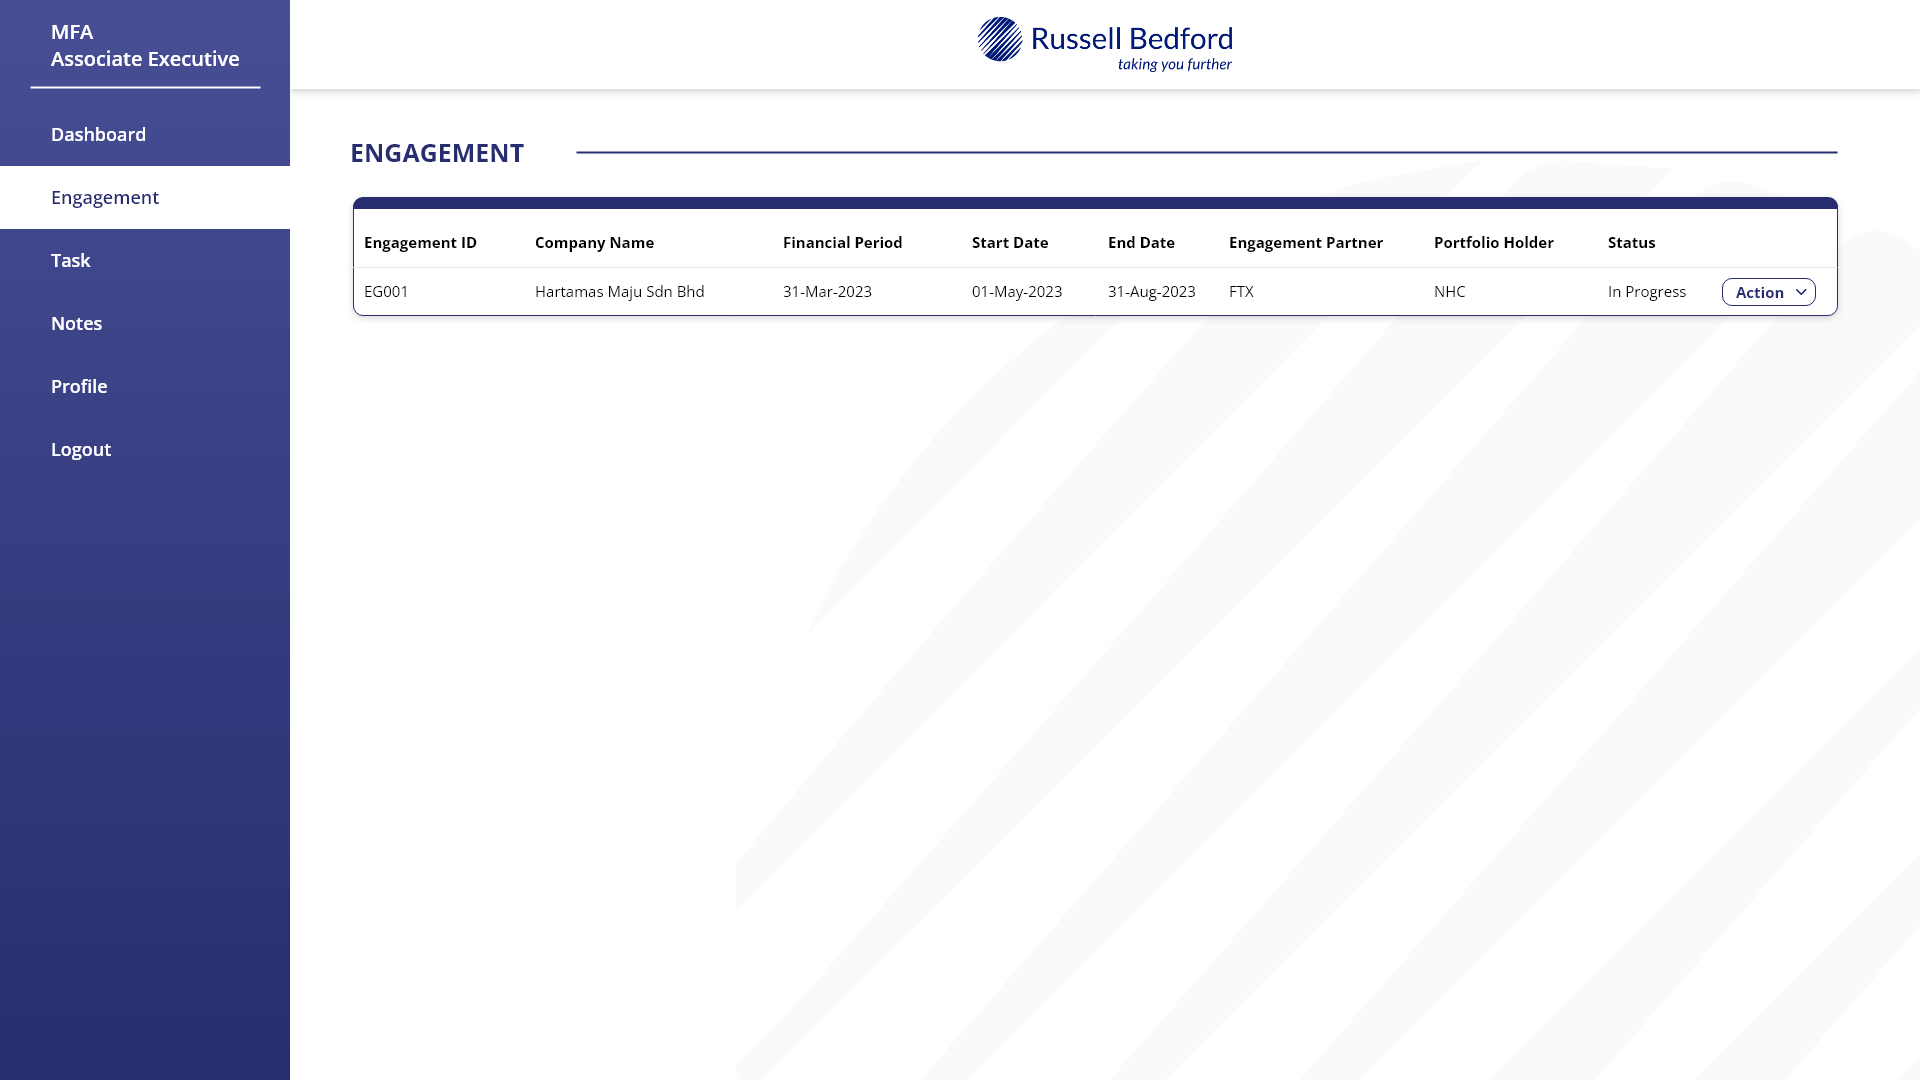Click the MFA Associate Executive header

[145, 45]
